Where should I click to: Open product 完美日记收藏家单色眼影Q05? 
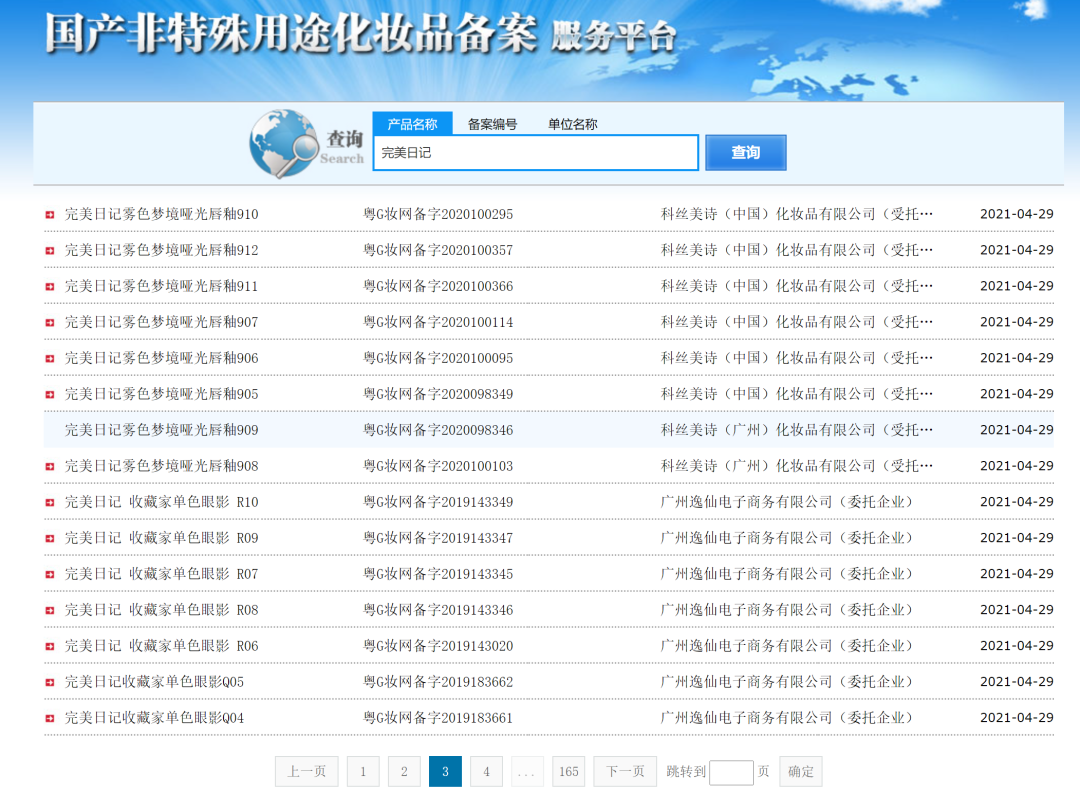point(154,682)
